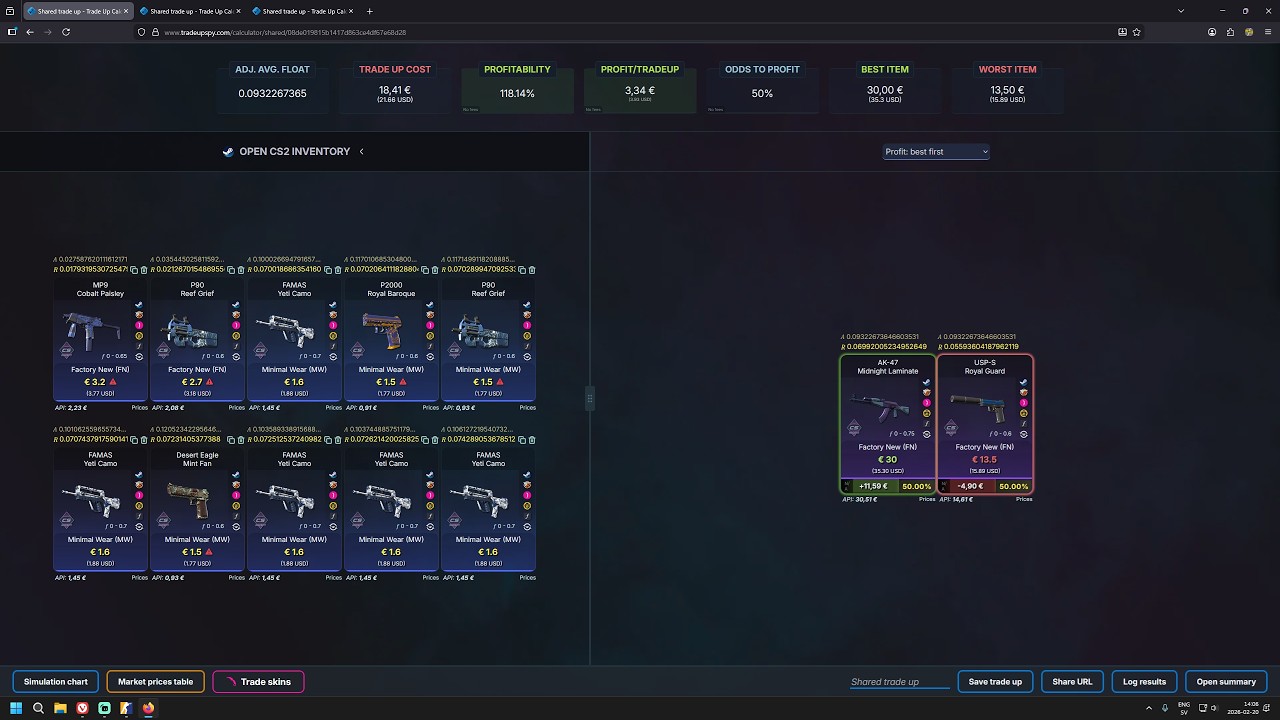
Task: Copy the Desert Eagle Mint Fan float
Action: tap(231, 440)
